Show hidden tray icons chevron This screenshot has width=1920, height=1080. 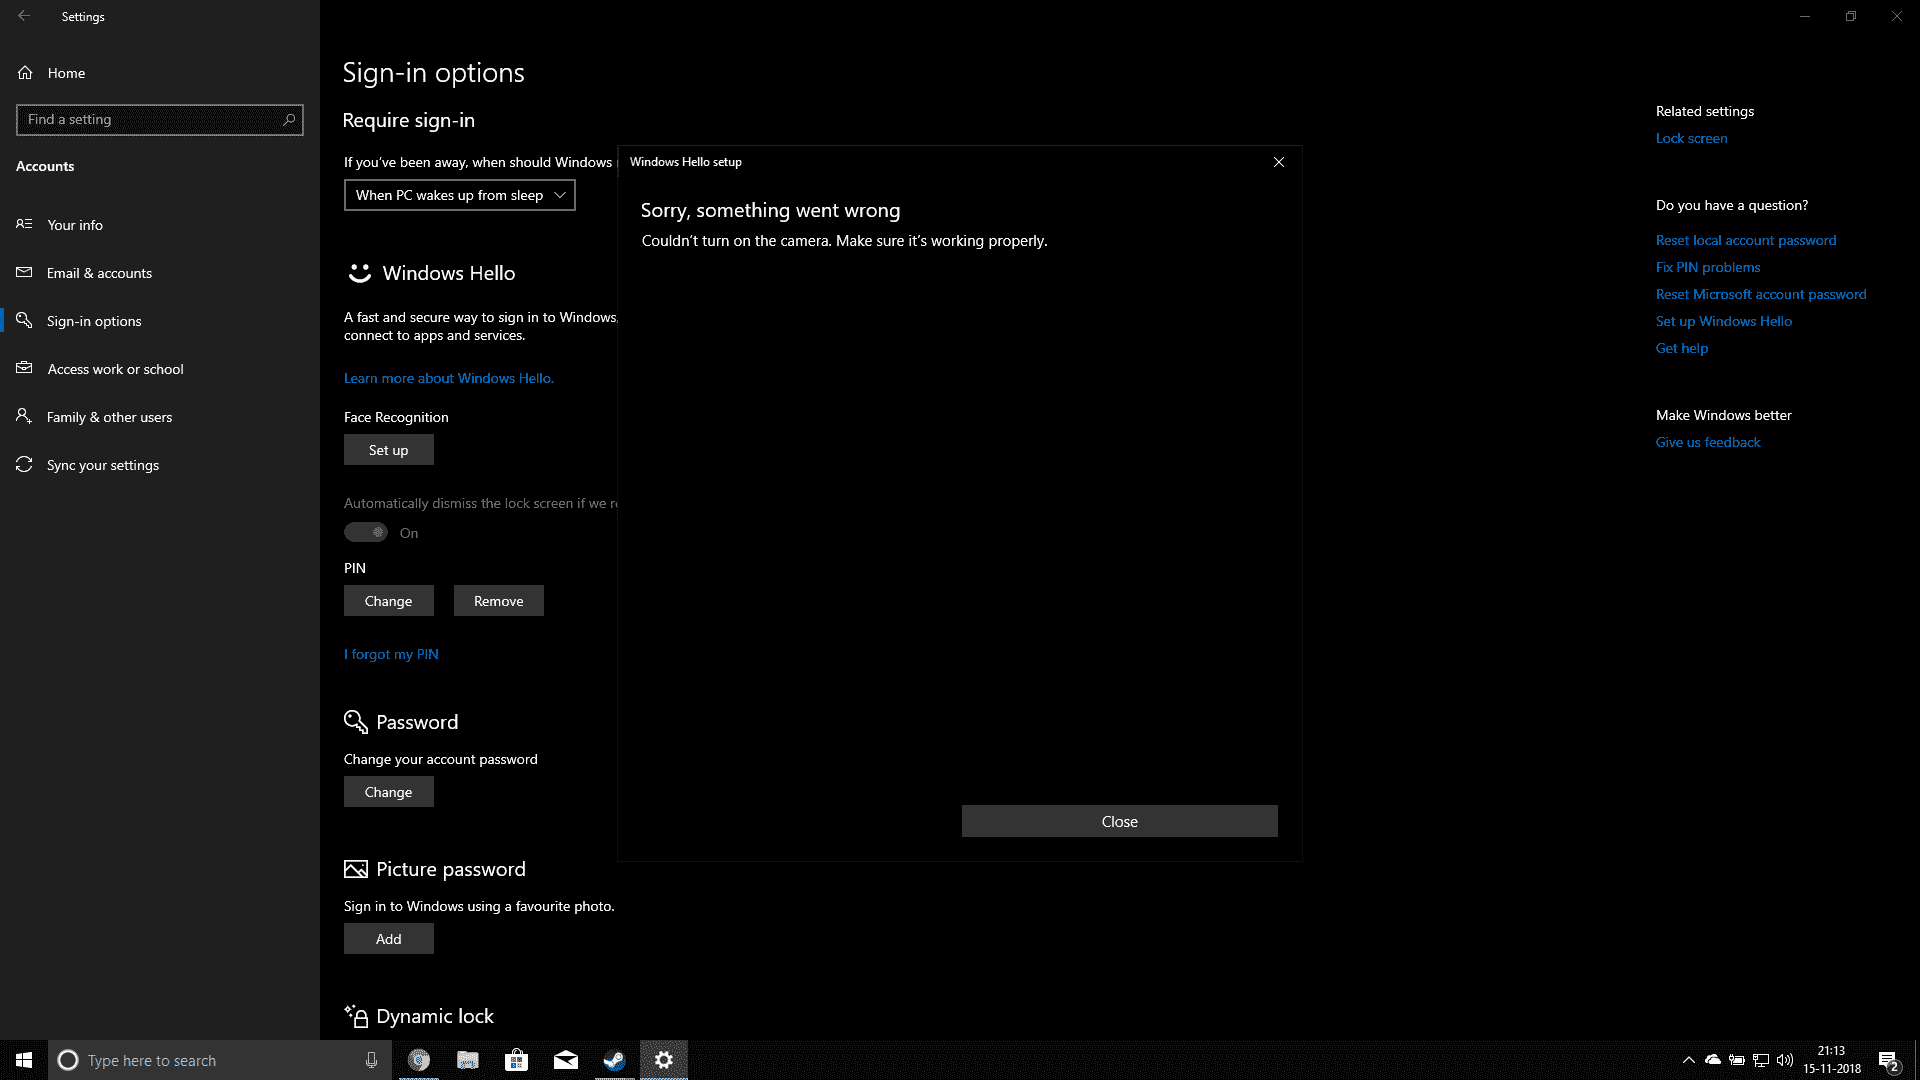1688,1060
